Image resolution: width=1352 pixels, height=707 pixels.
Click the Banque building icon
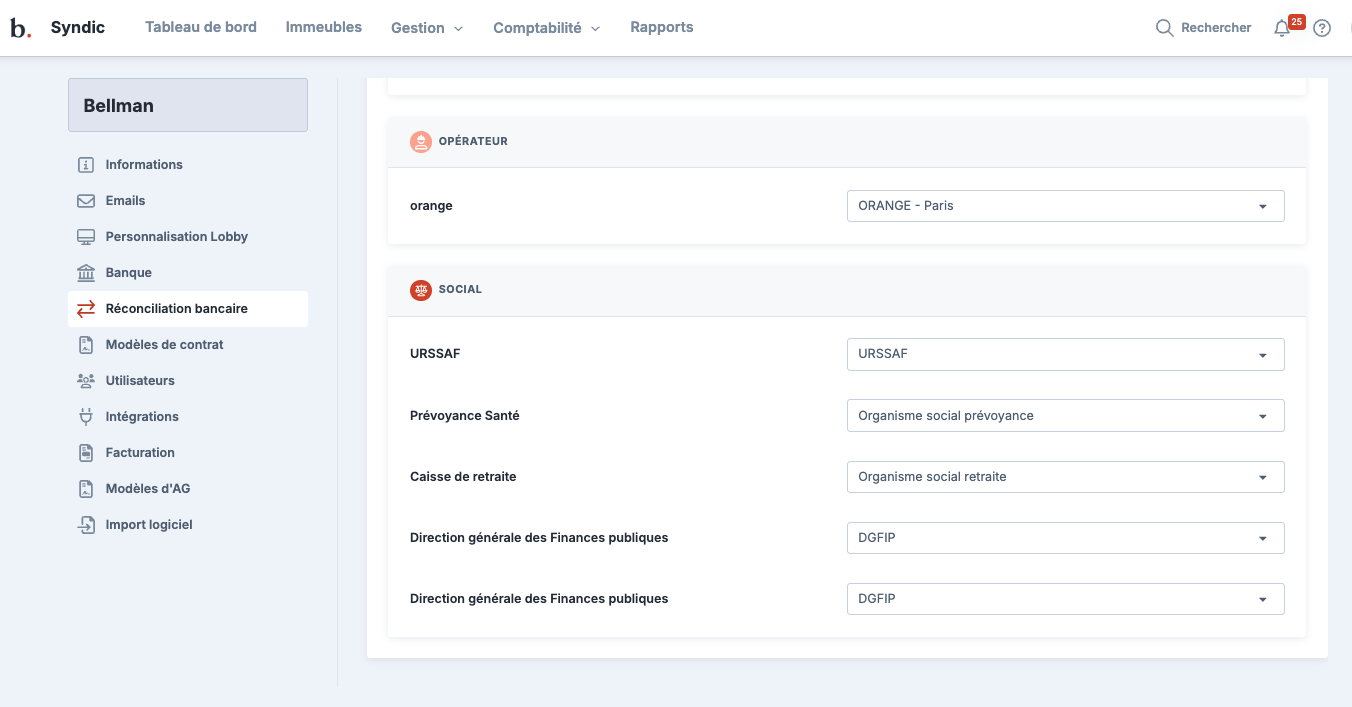click(86, 273)
